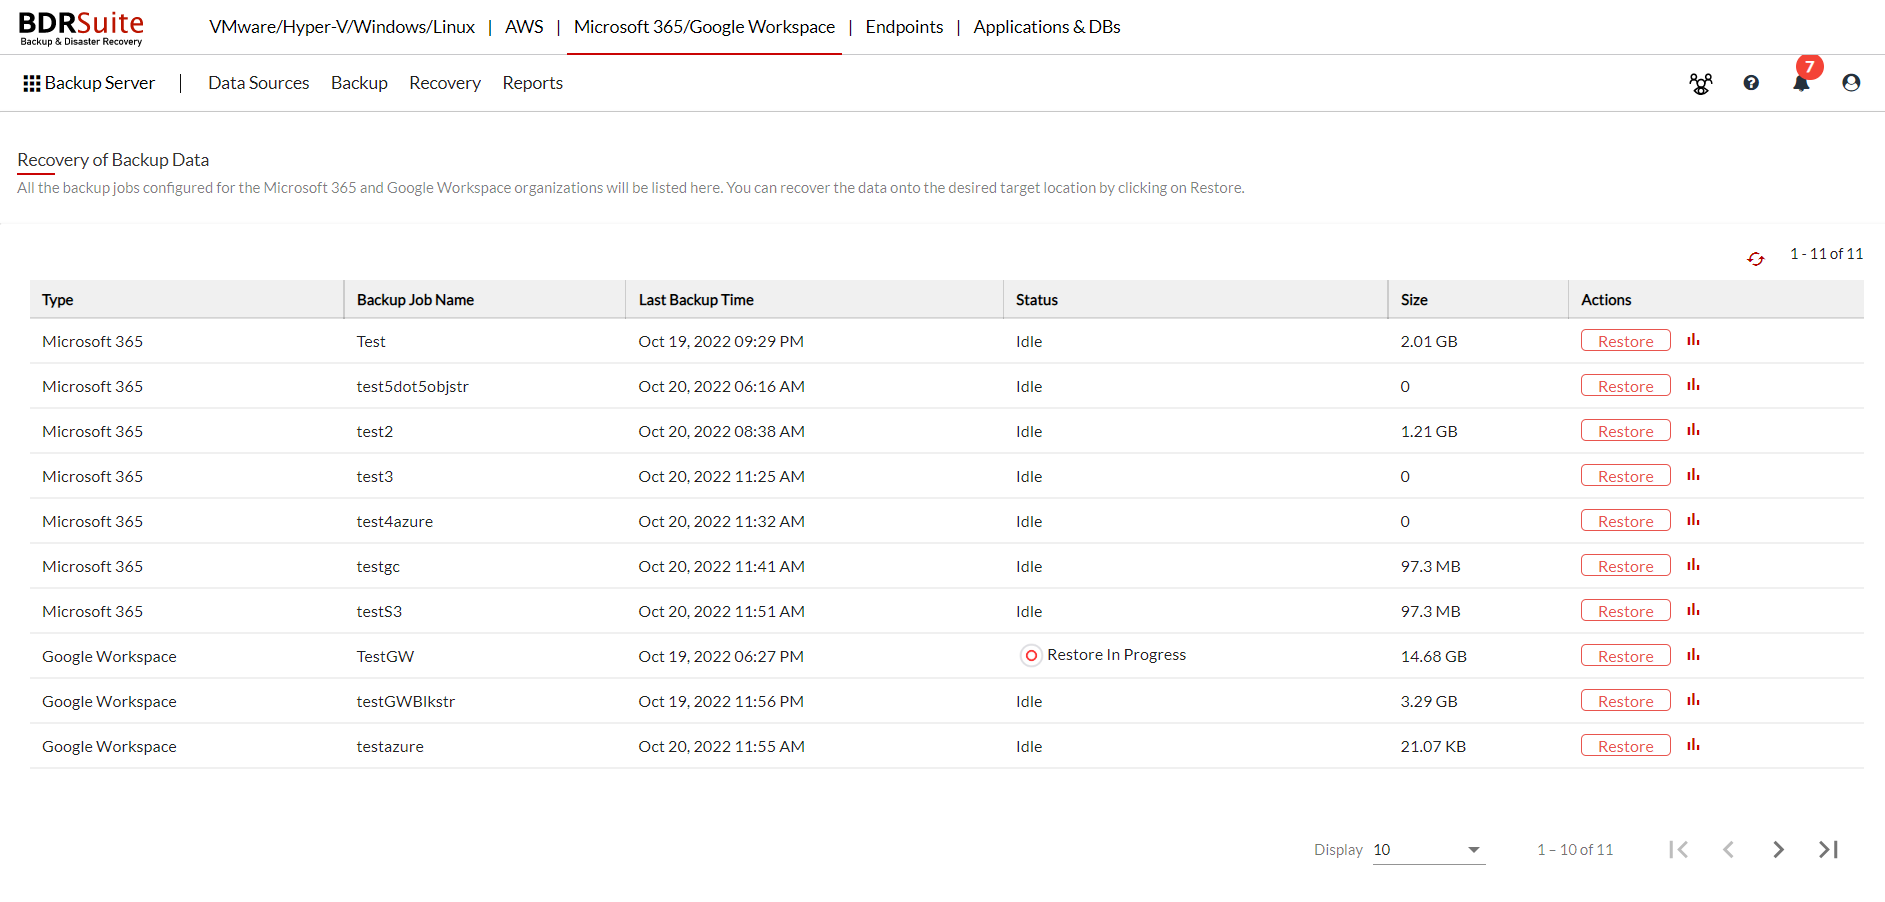Switch to VMware/Hyper-V/Windows/Linux tab
Image resolution: width=1885 pixels, height=902 pixels.
point(342,27)
